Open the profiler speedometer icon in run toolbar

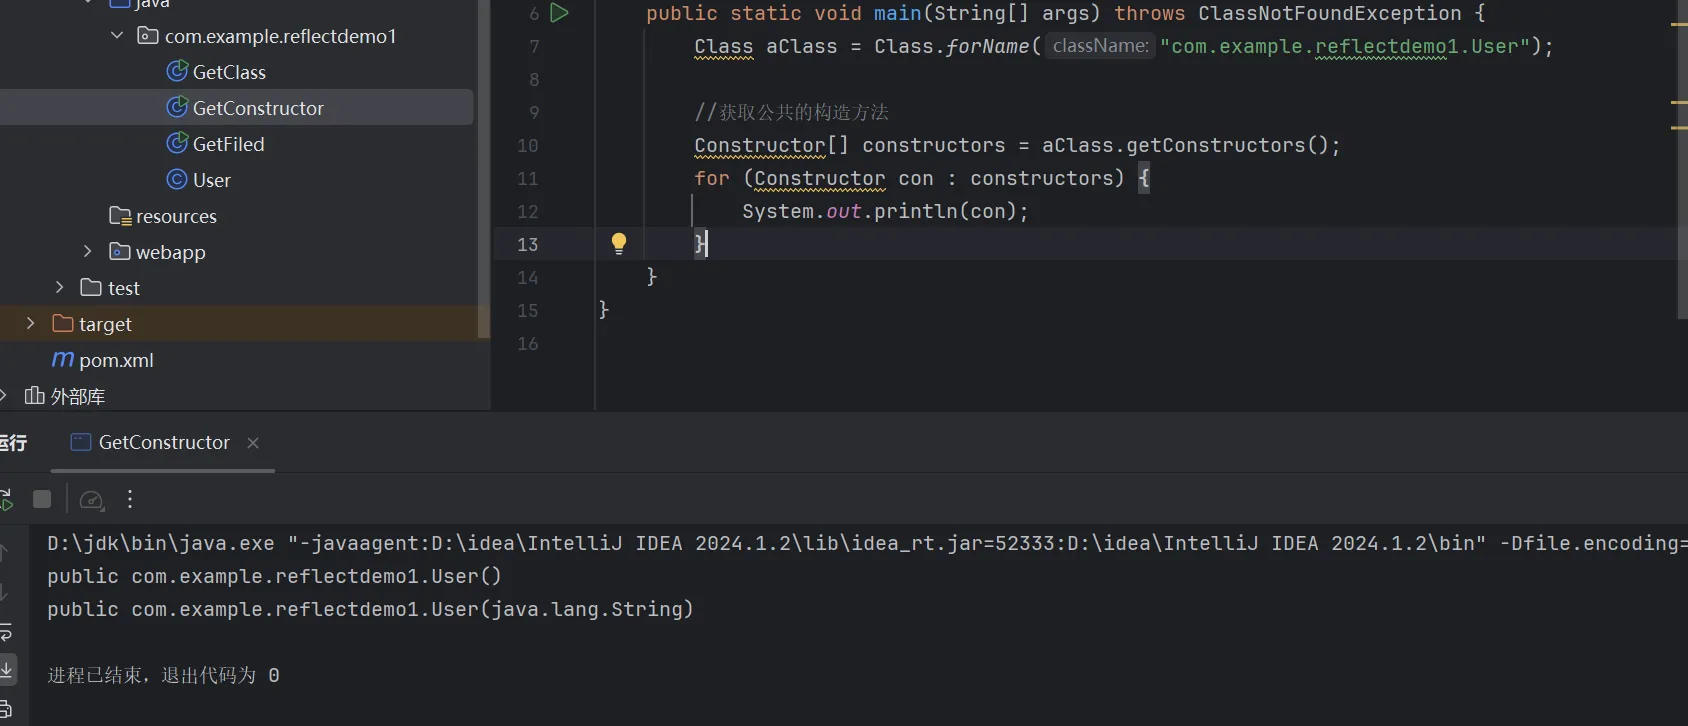coord(91,500)
